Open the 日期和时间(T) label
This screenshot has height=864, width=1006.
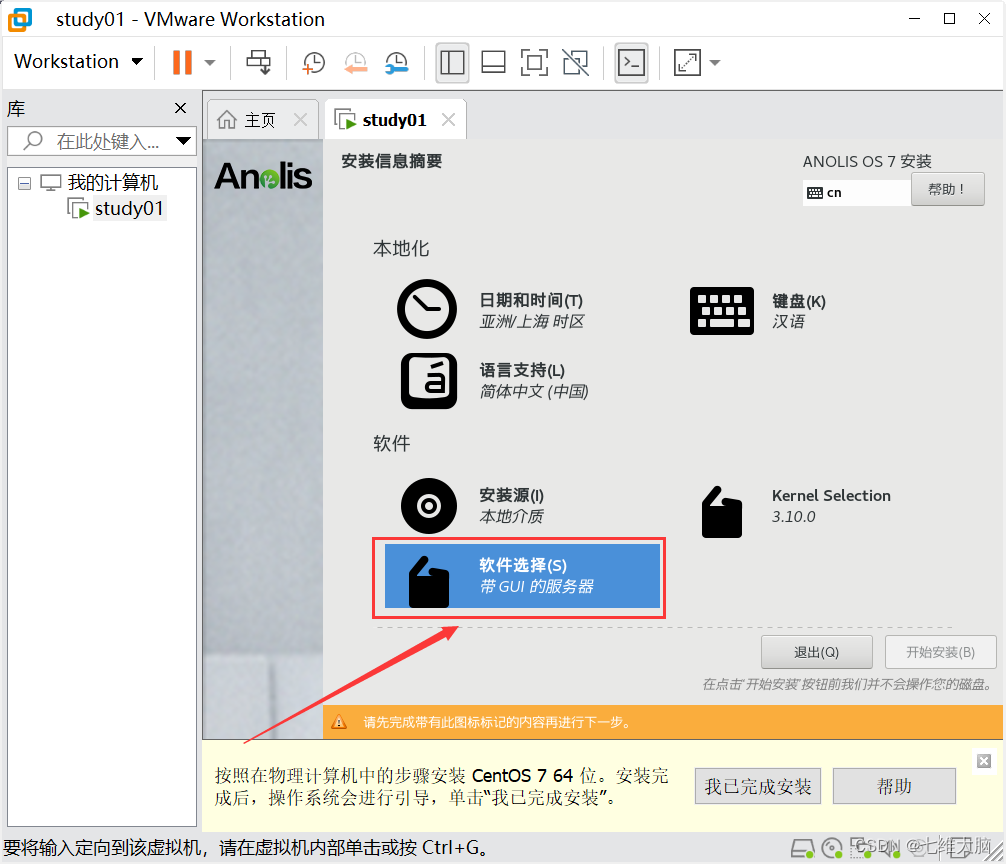(531, 300)
